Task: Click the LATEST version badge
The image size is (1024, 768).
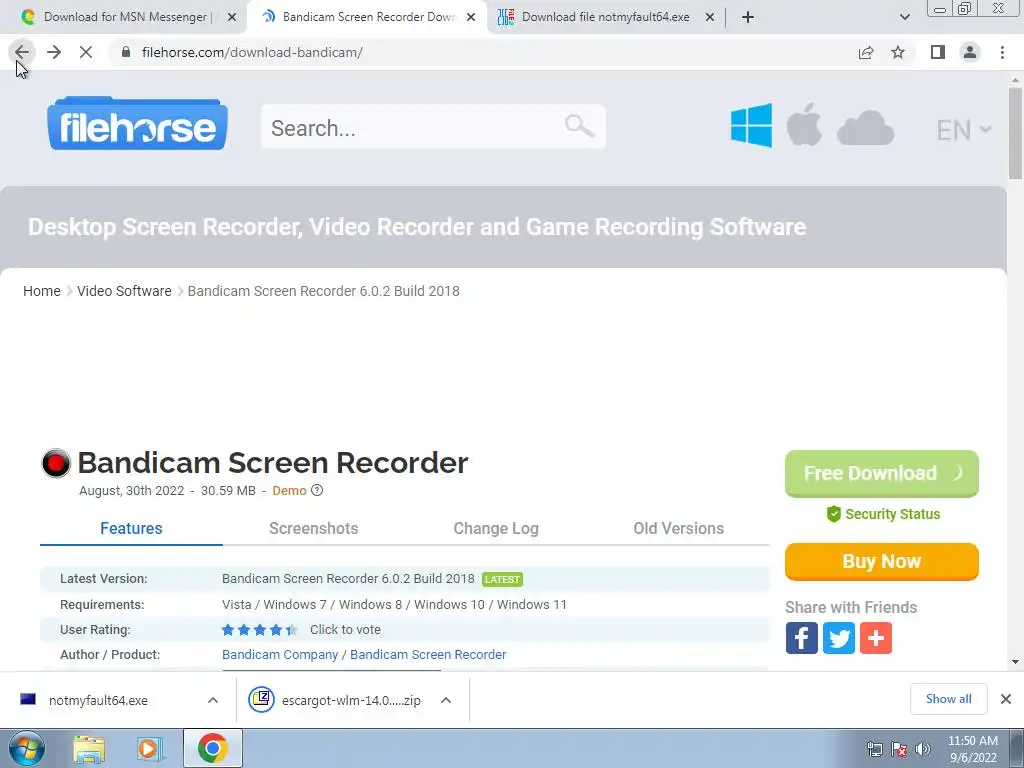Action: [x=502, y=579]
